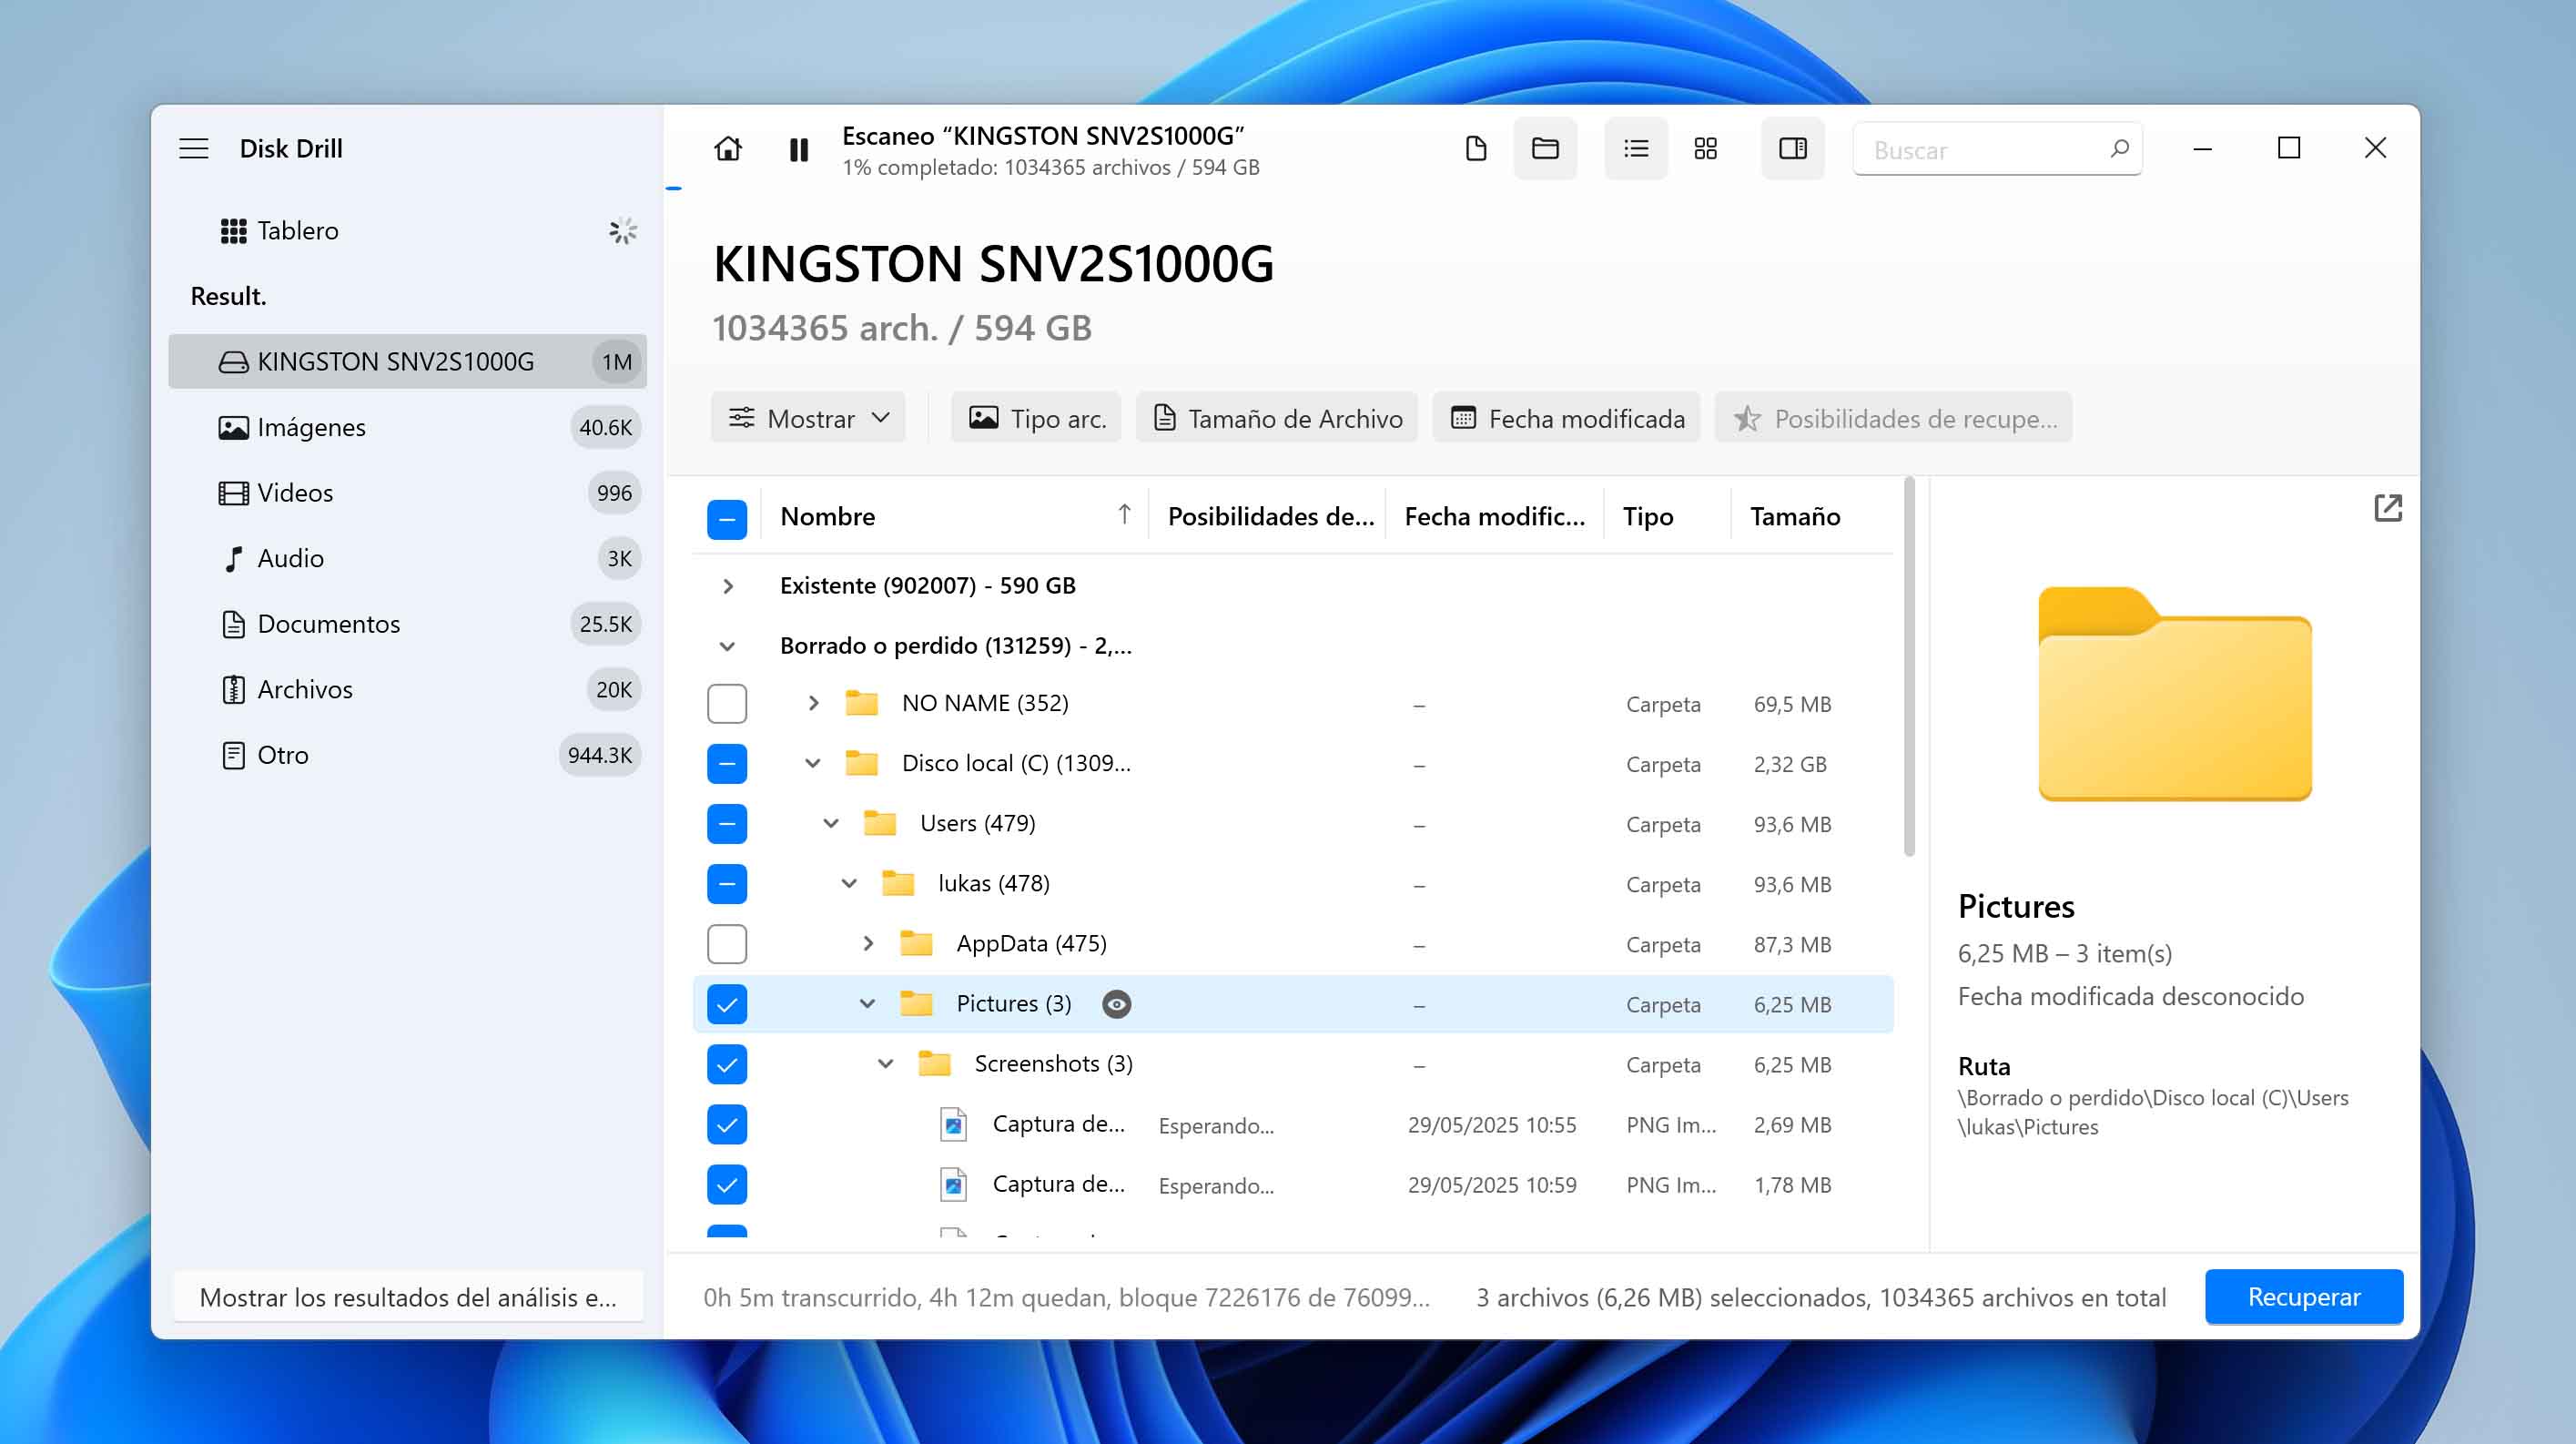
Task: Uncheck the 10:59 Captura de... file checkbox
Action: (x=727, y=1184)
